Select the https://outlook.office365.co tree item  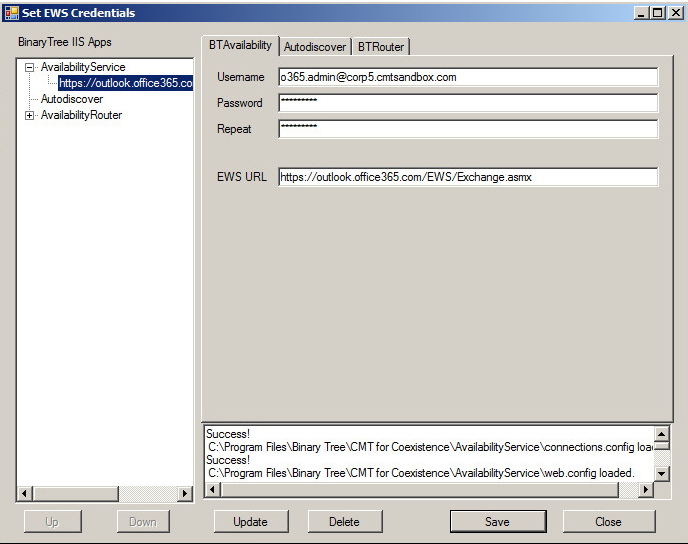pos(125,83)
